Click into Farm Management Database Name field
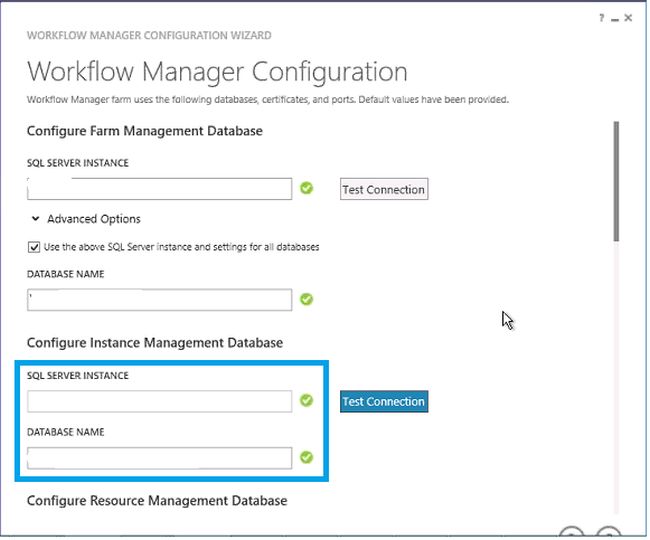The image size is (650, 540). tap(160, 299)
